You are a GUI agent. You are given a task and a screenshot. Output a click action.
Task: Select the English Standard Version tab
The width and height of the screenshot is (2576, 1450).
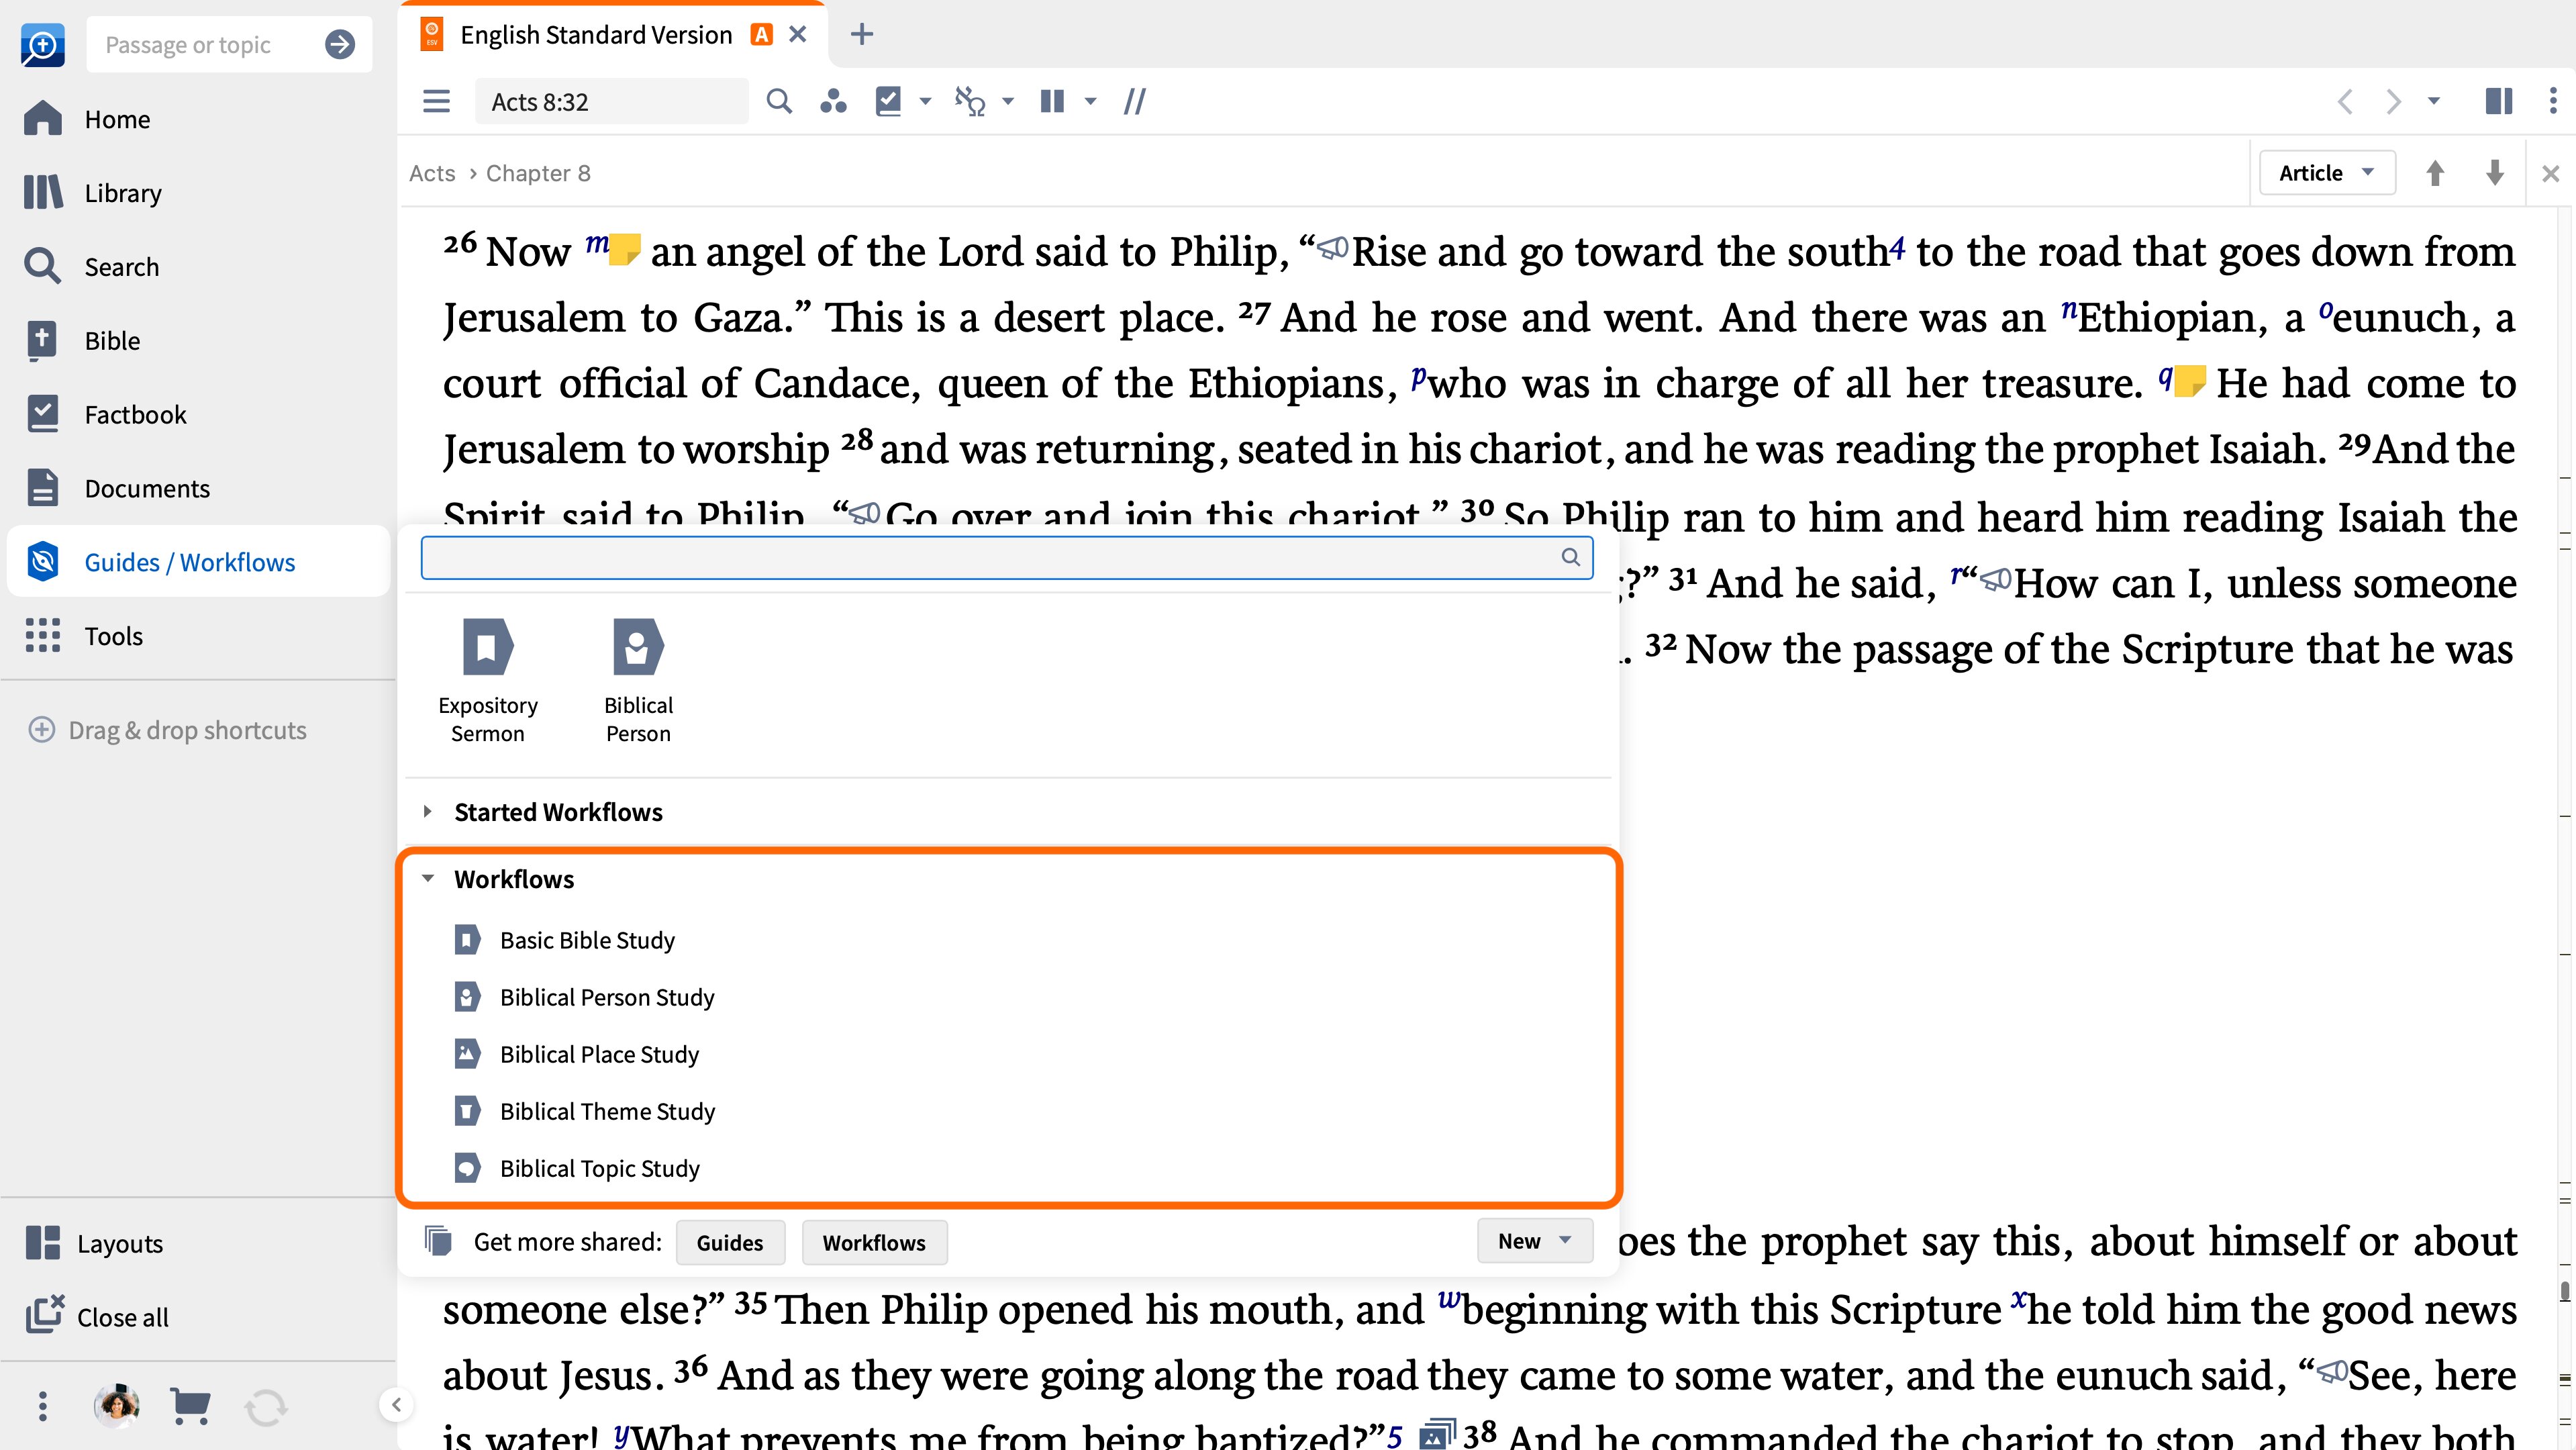(596, 35)
